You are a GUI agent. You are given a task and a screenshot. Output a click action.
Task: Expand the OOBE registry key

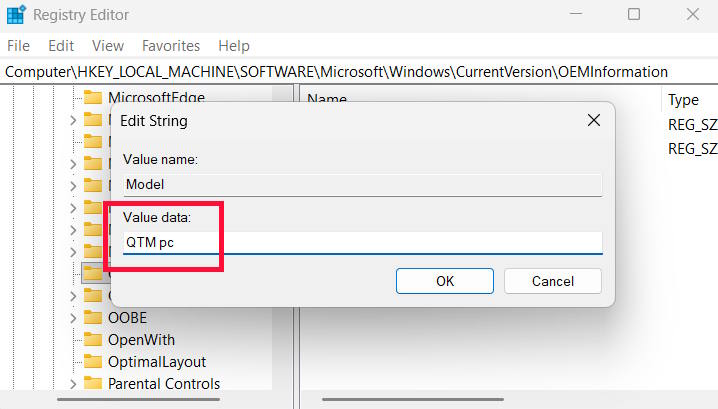[x=72, y=317]
